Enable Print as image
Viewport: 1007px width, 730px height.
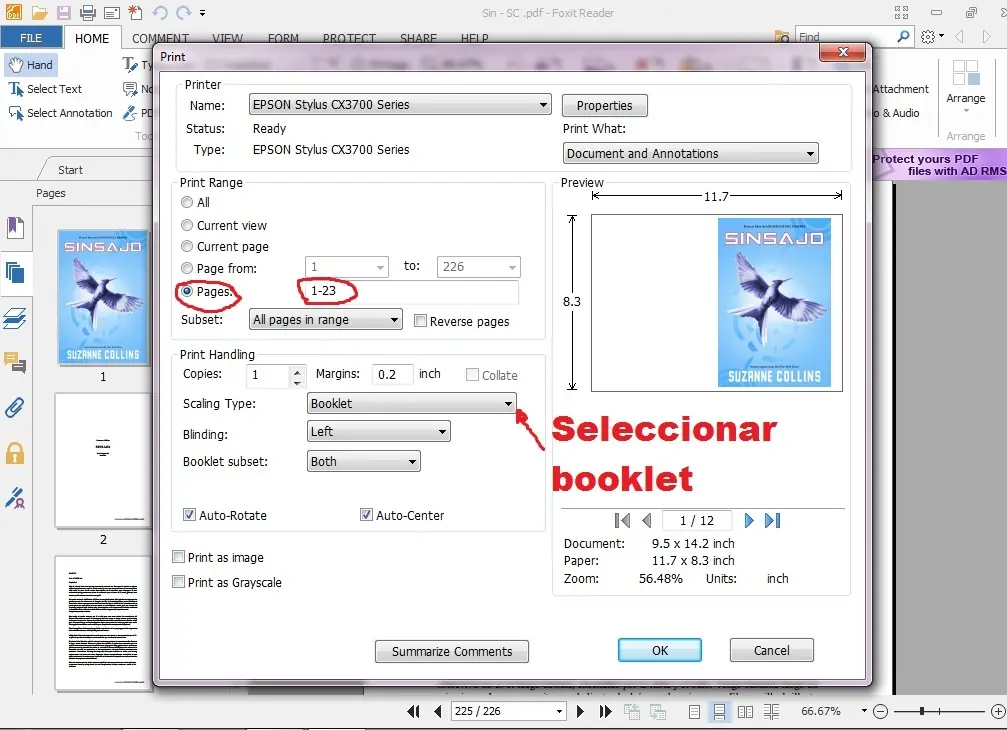pyautogui.click(x=179, y=557)
